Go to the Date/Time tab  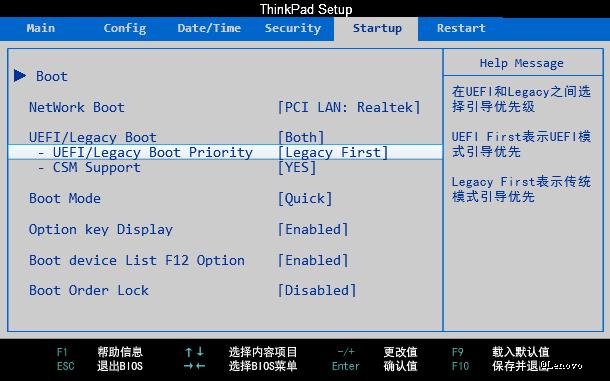point(209,28)
